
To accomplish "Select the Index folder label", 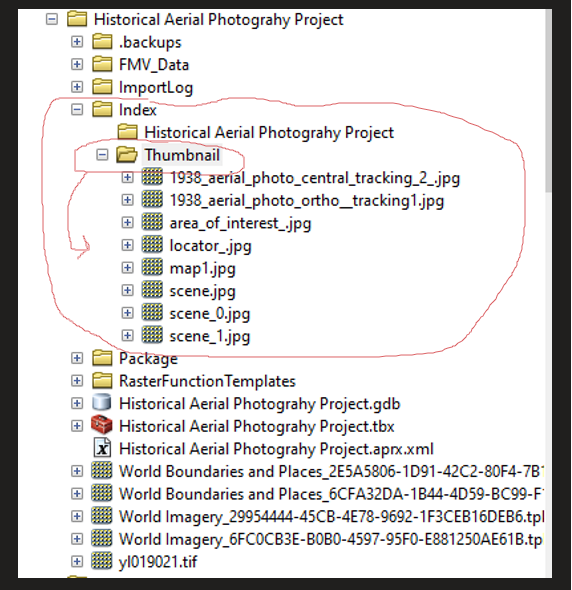I will [138, 110].
